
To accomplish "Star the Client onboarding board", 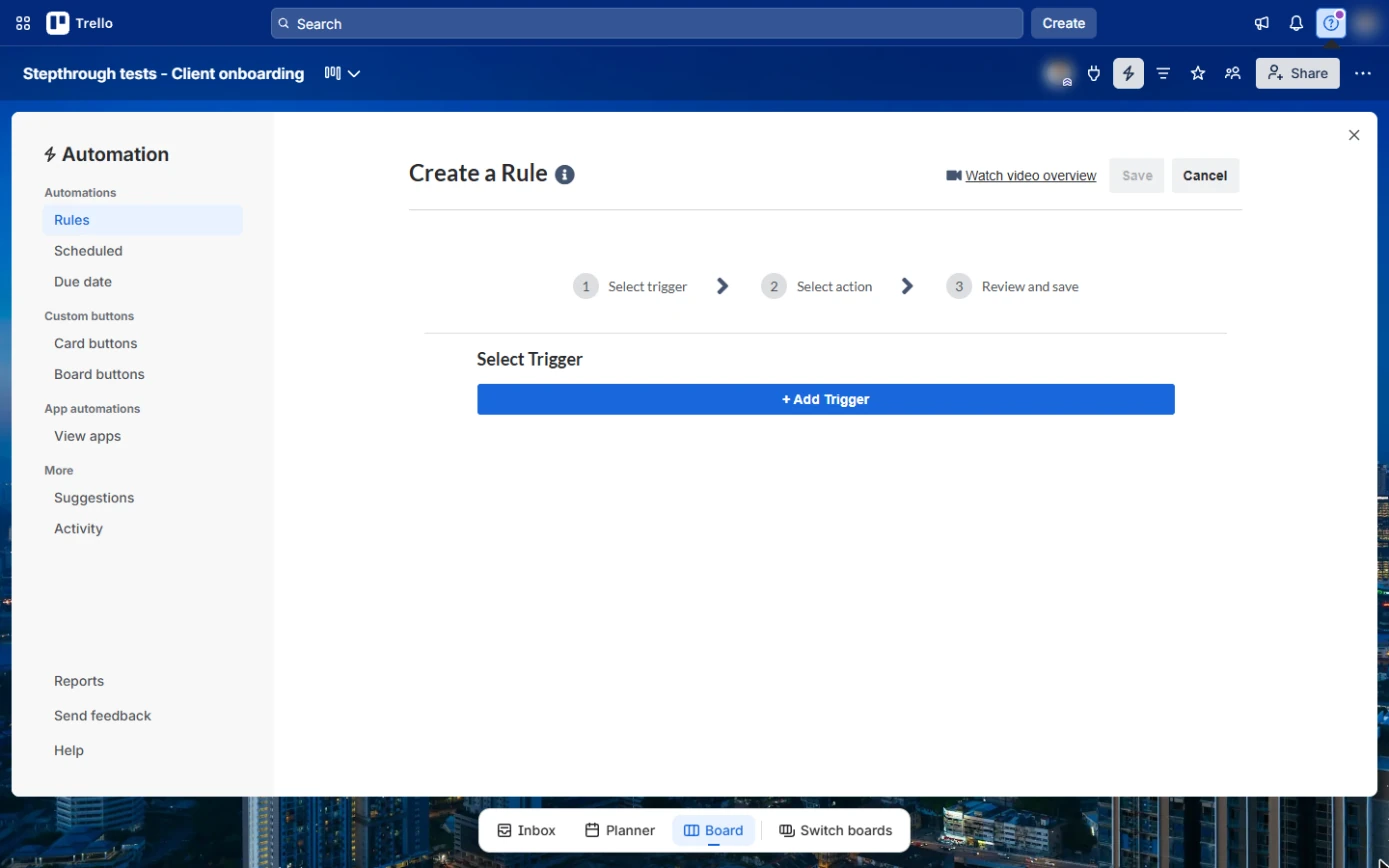I will pos(1198,73).
